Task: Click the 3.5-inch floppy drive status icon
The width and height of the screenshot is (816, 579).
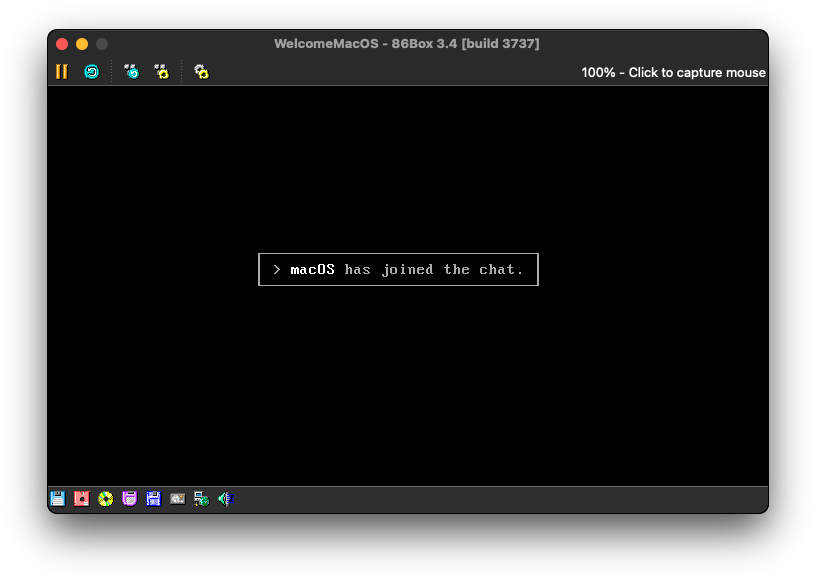Action: (x=58, y=498)
